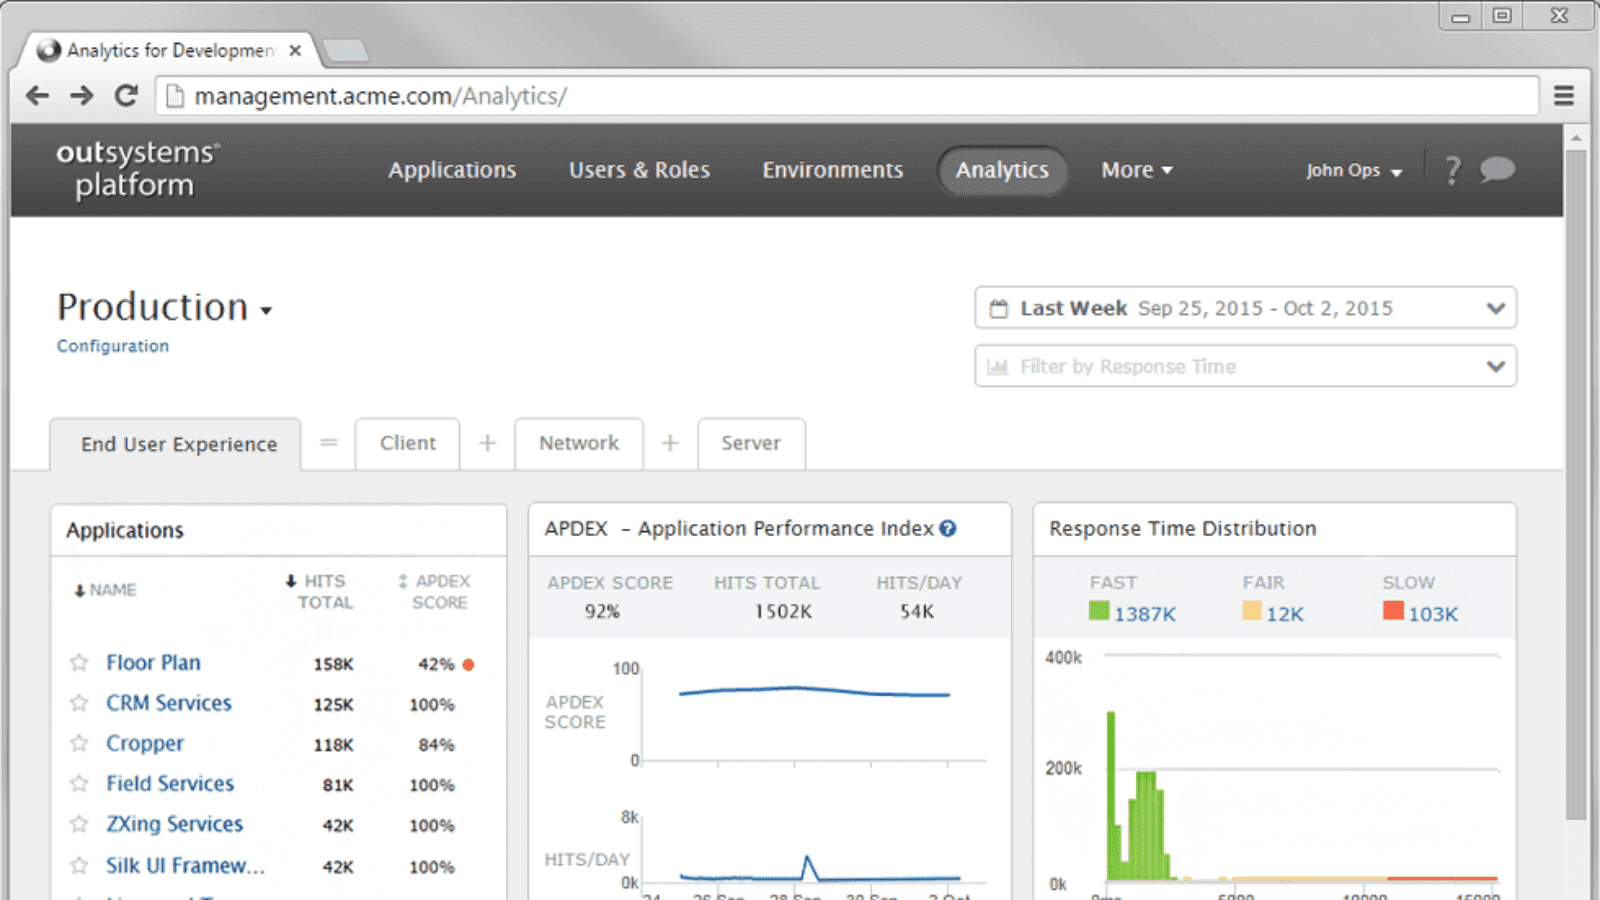Go to the Applications navigation item

(x=452, y=170)
